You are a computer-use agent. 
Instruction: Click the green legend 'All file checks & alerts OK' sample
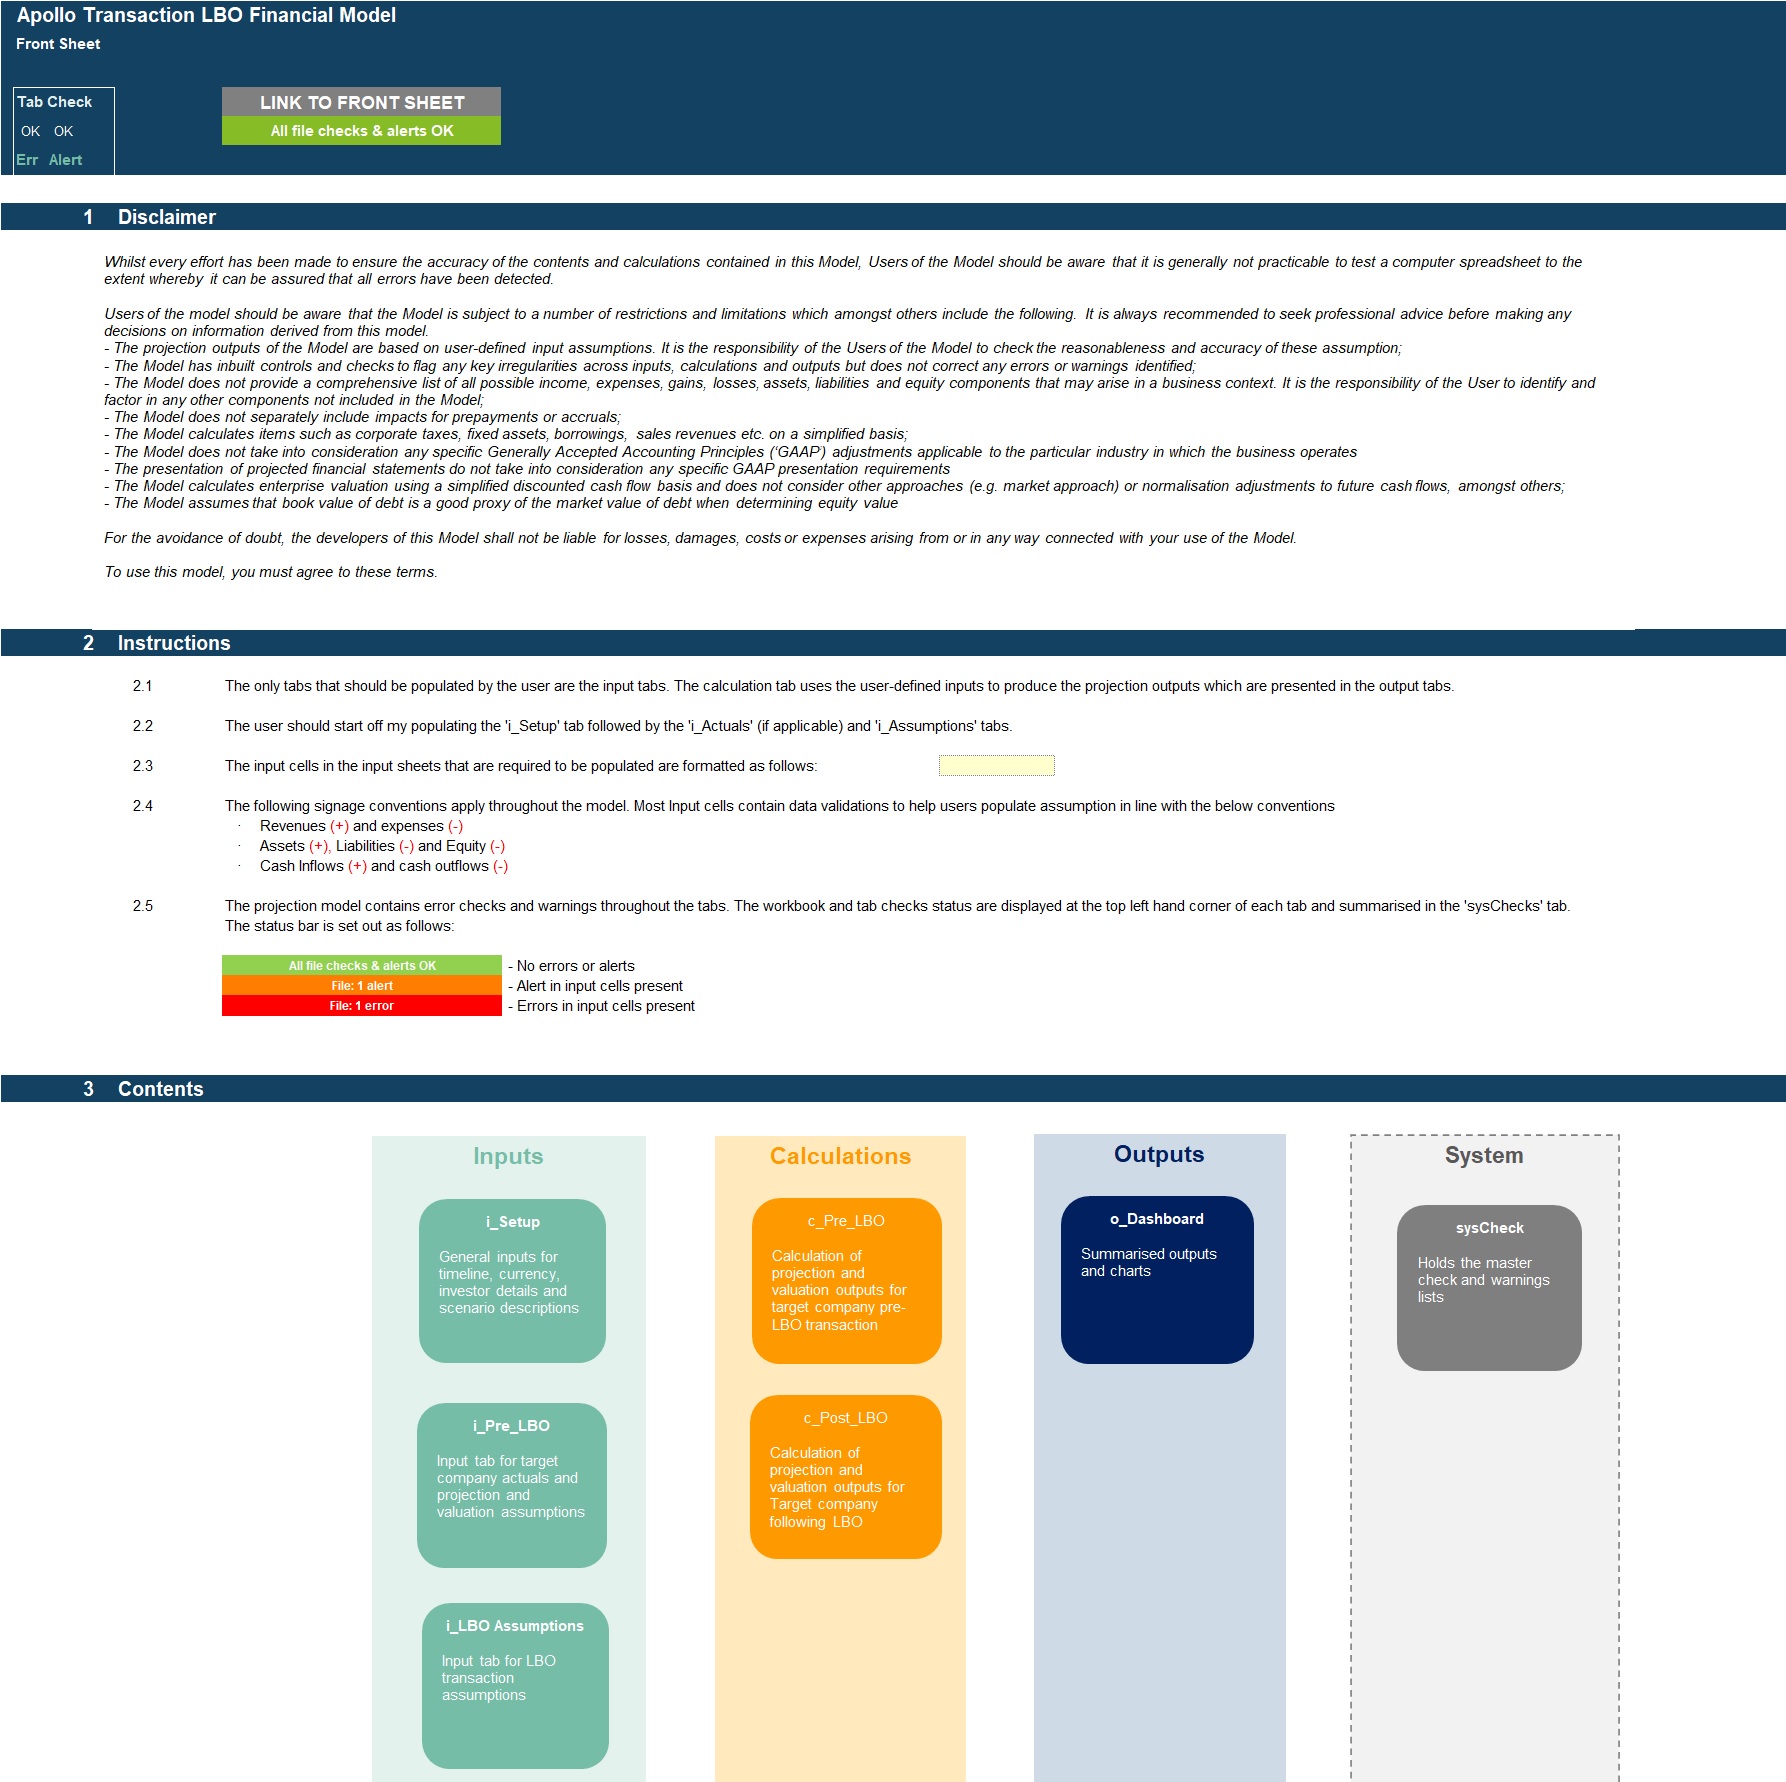361,966
